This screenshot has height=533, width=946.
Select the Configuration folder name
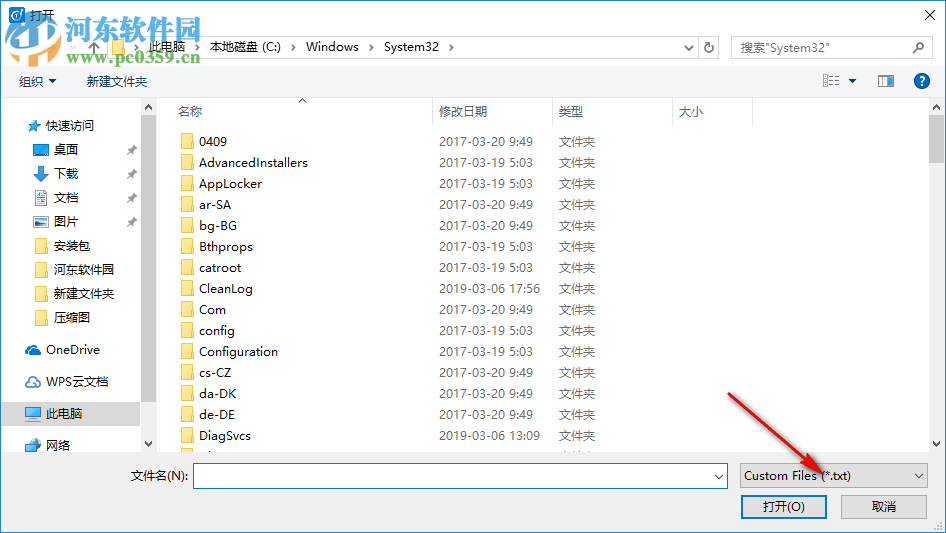coord(238,351)
